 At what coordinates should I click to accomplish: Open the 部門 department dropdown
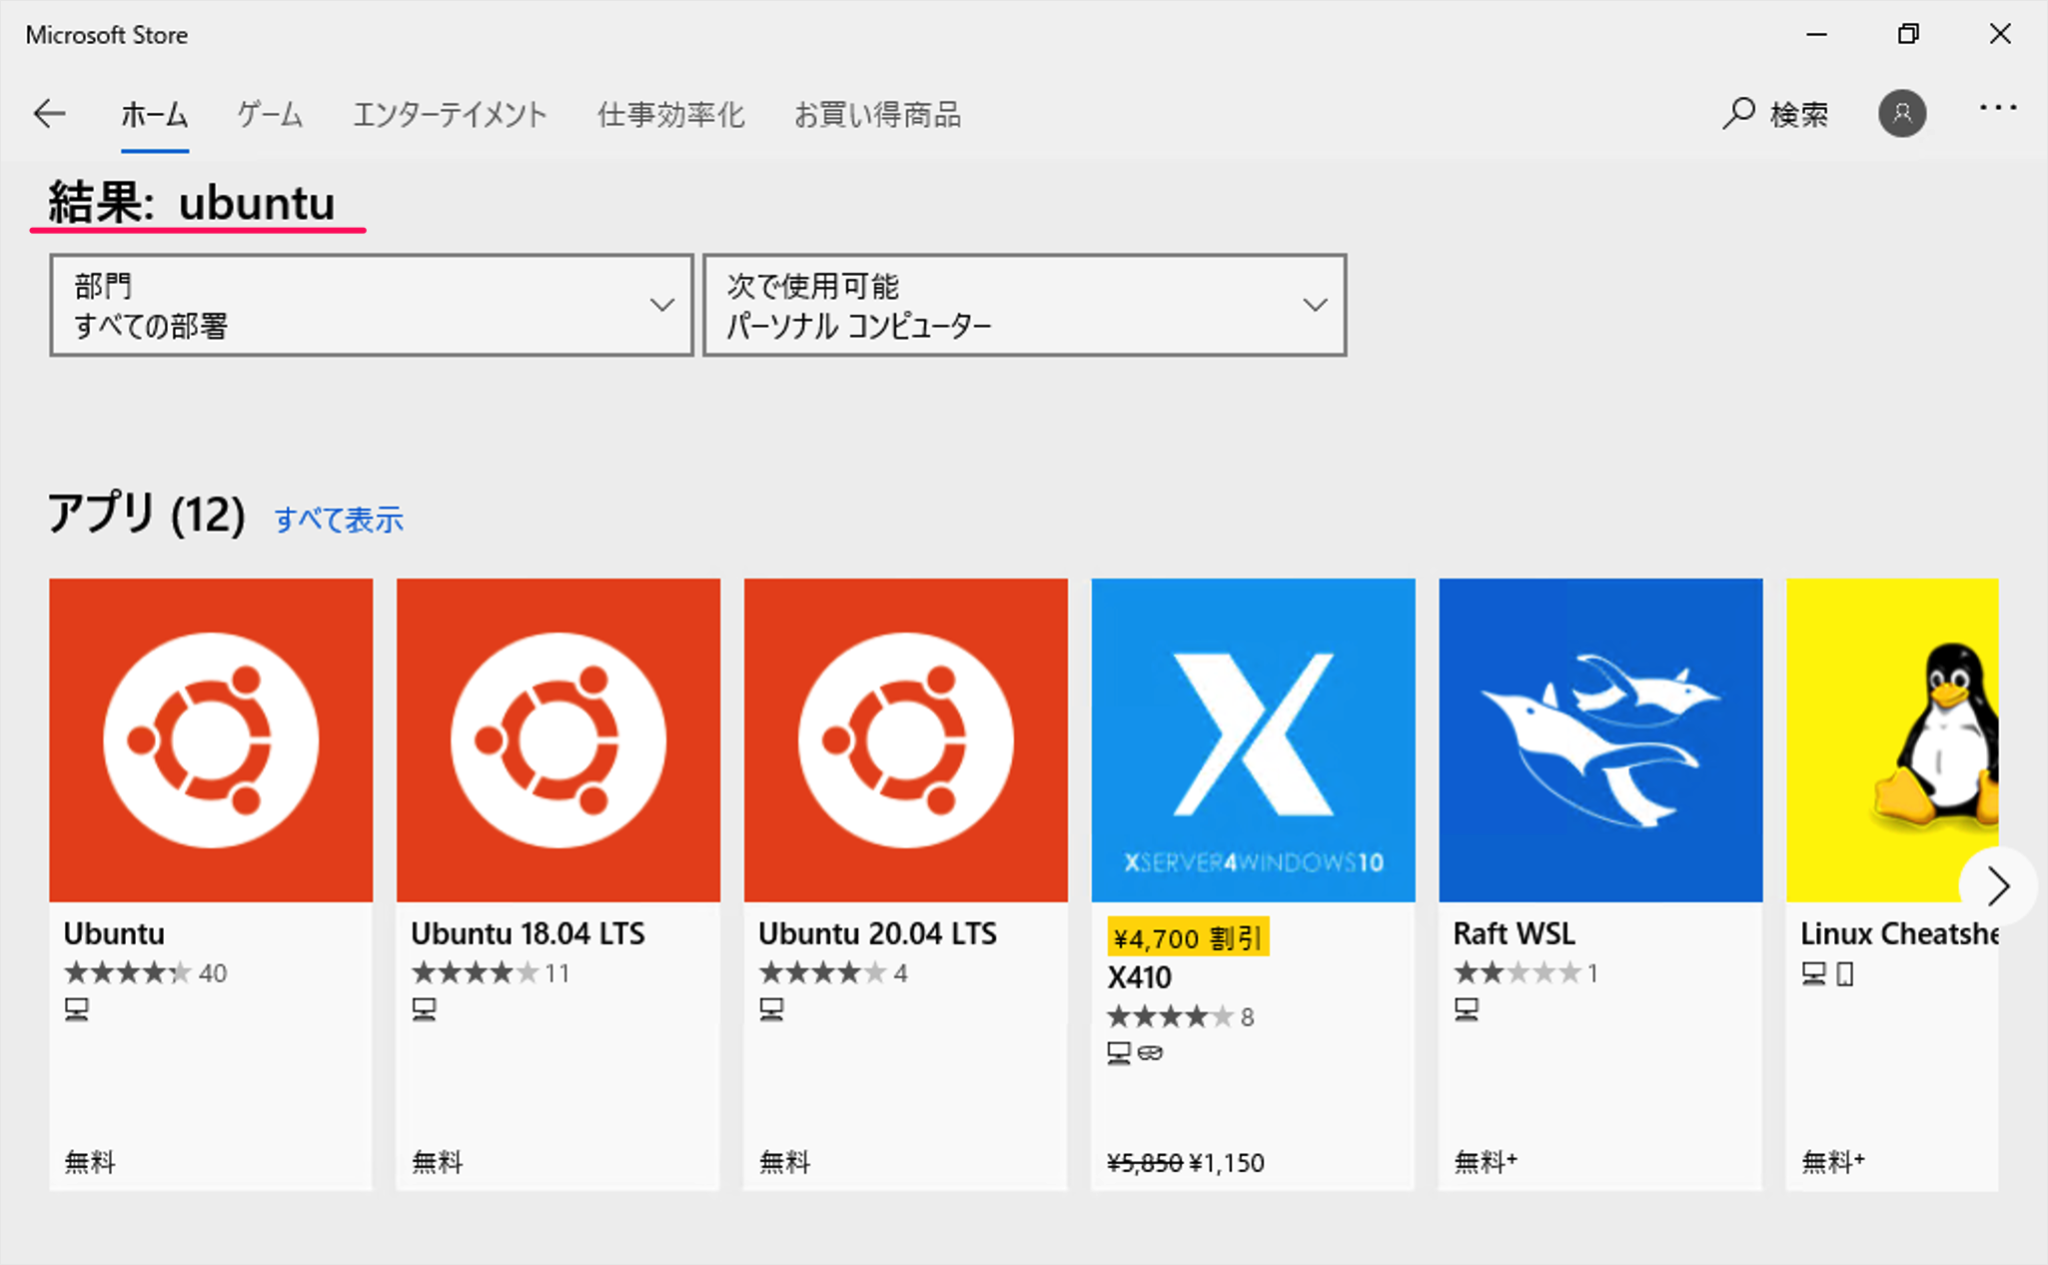pos(371,304)
